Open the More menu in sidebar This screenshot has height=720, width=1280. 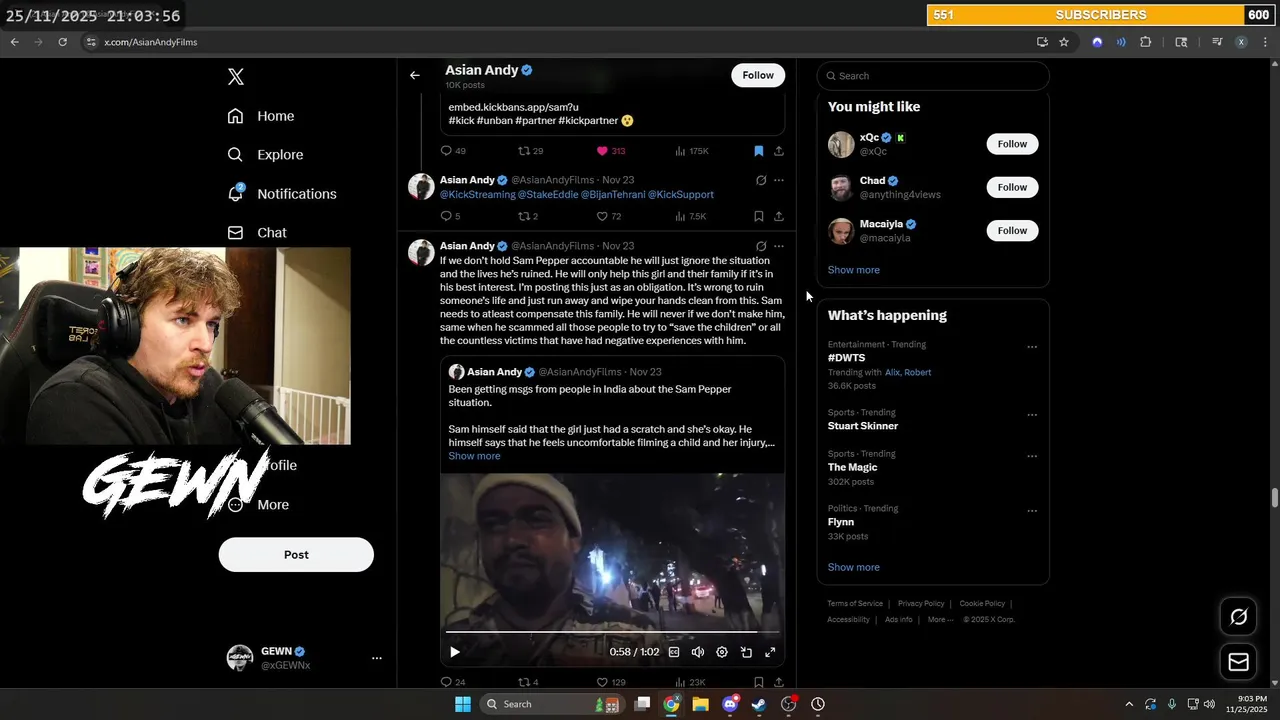point(258,505)
